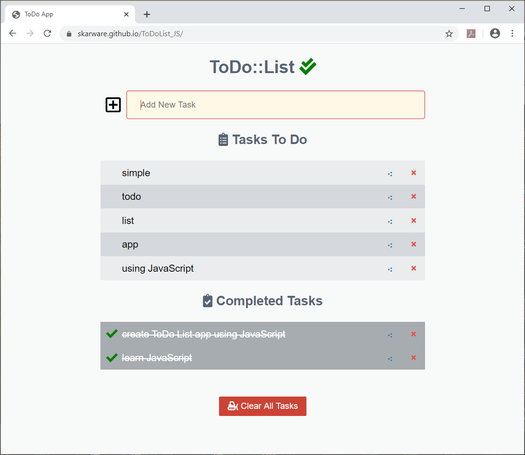The image size is (525, 455).
Task: Click blue share icon for 'list' task
Action: coord(390,222)
